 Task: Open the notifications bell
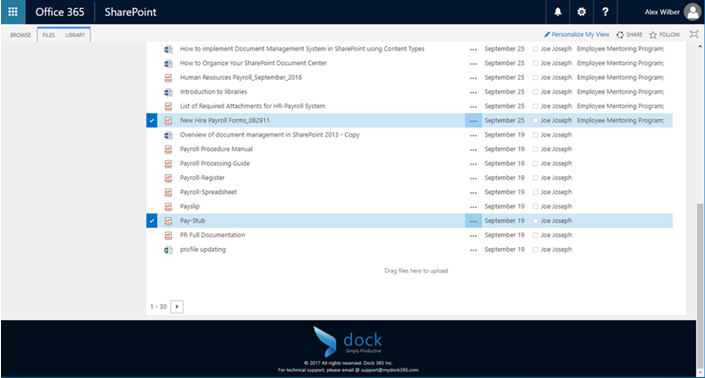(558, 12)
